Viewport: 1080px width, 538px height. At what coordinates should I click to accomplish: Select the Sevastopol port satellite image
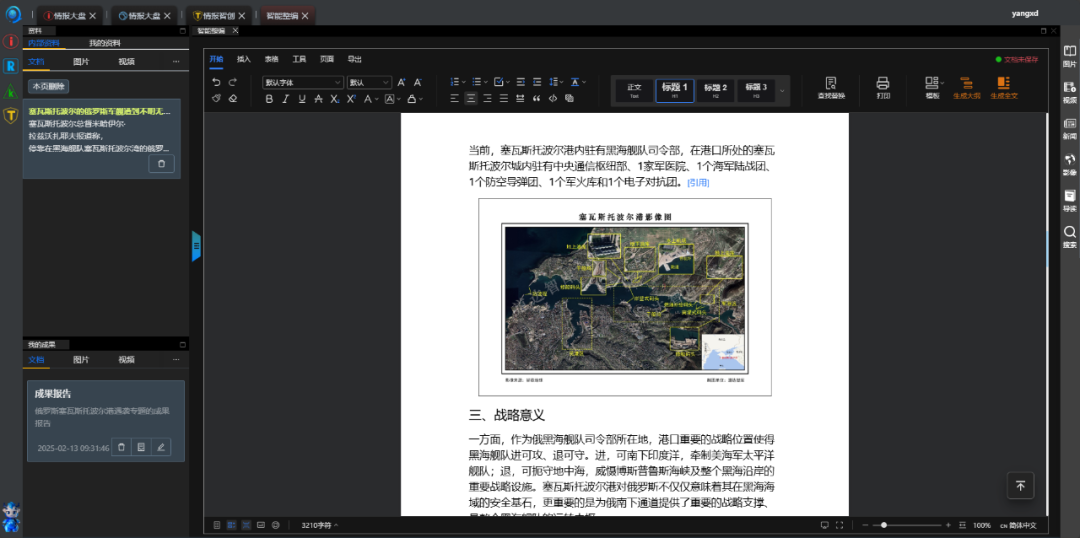[625, 297]
